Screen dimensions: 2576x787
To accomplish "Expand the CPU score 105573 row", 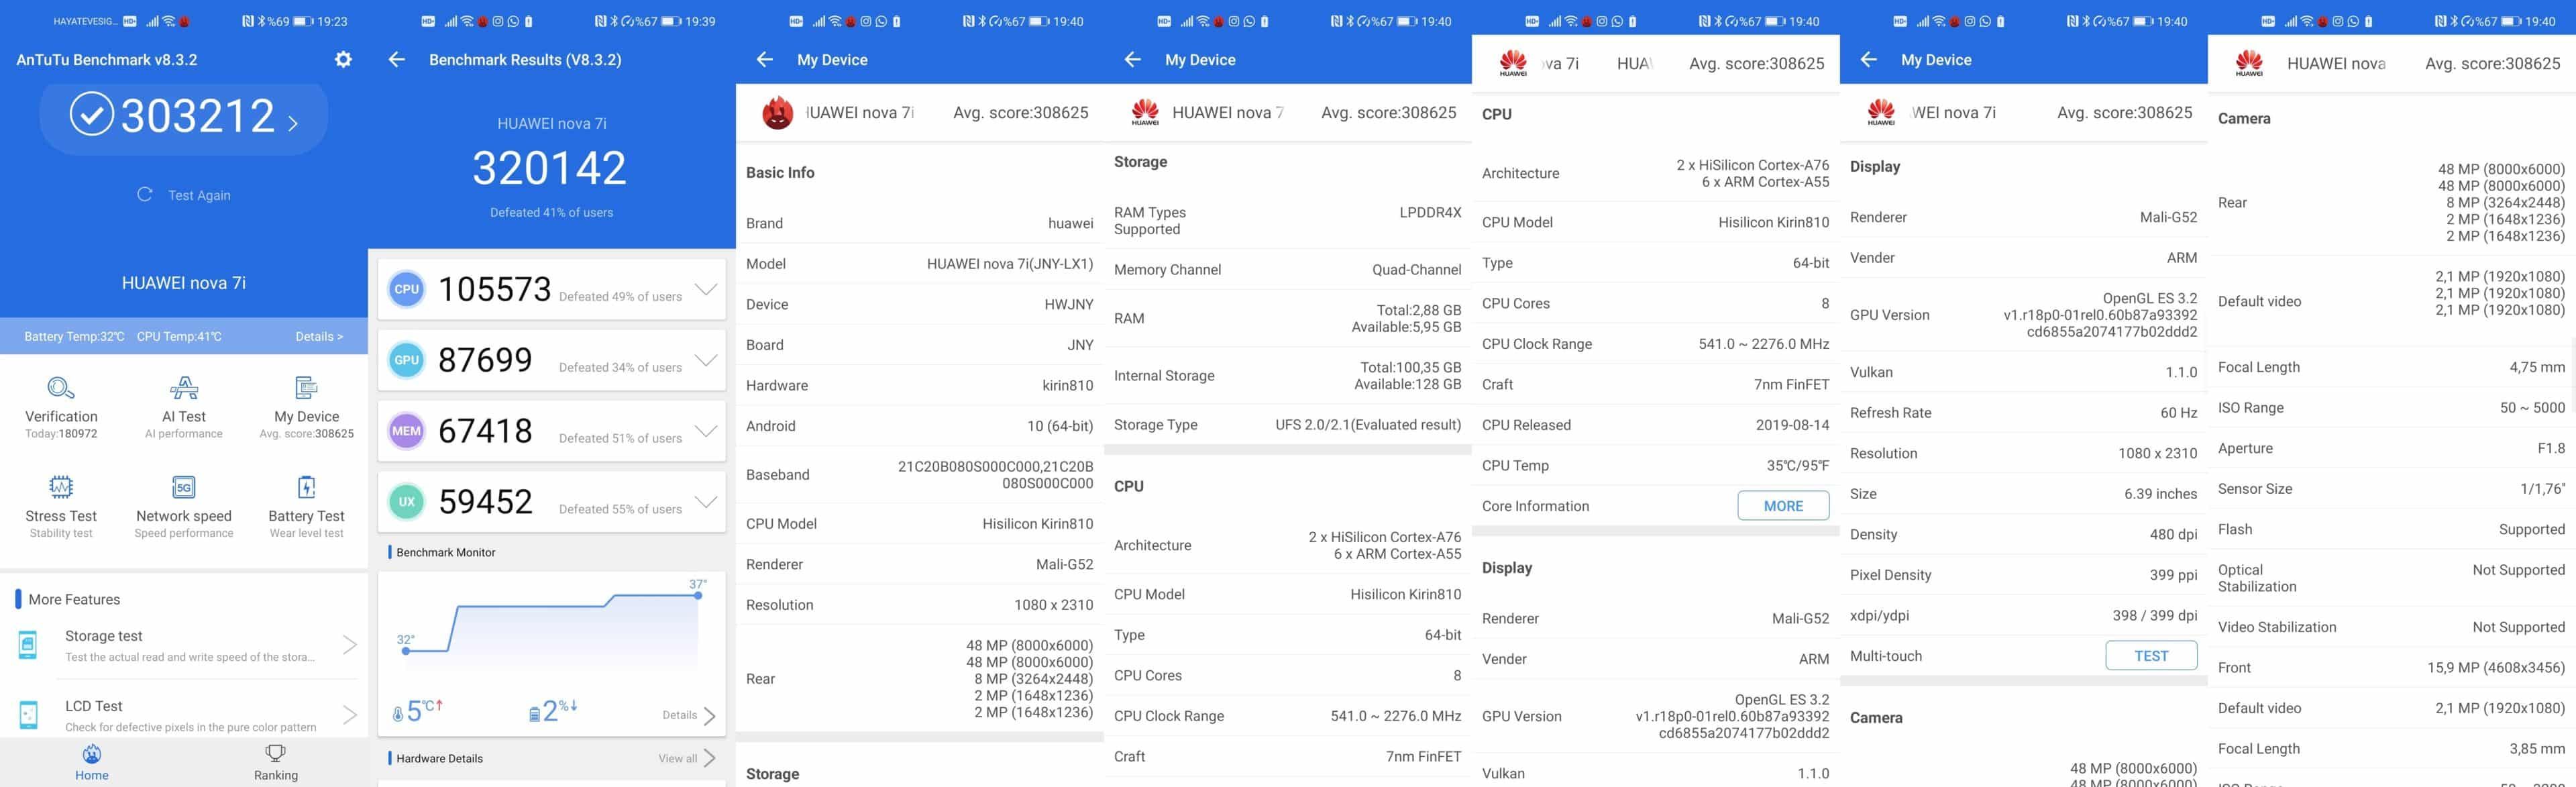I will 706,290.
